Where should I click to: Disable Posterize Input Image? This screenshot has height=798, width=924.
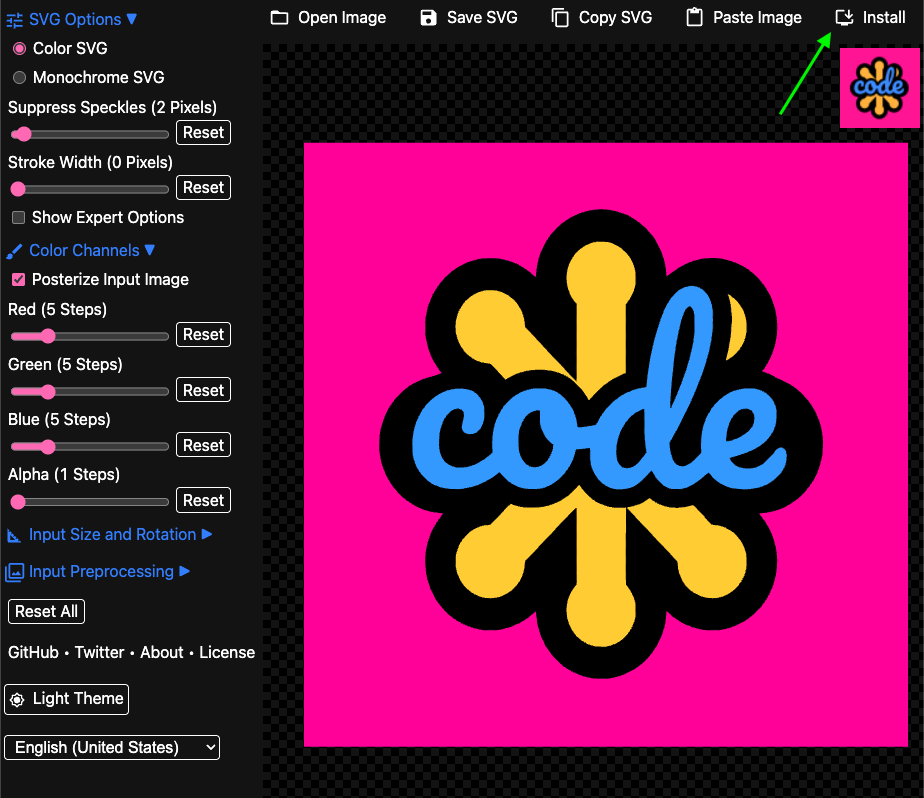(17, 280)
